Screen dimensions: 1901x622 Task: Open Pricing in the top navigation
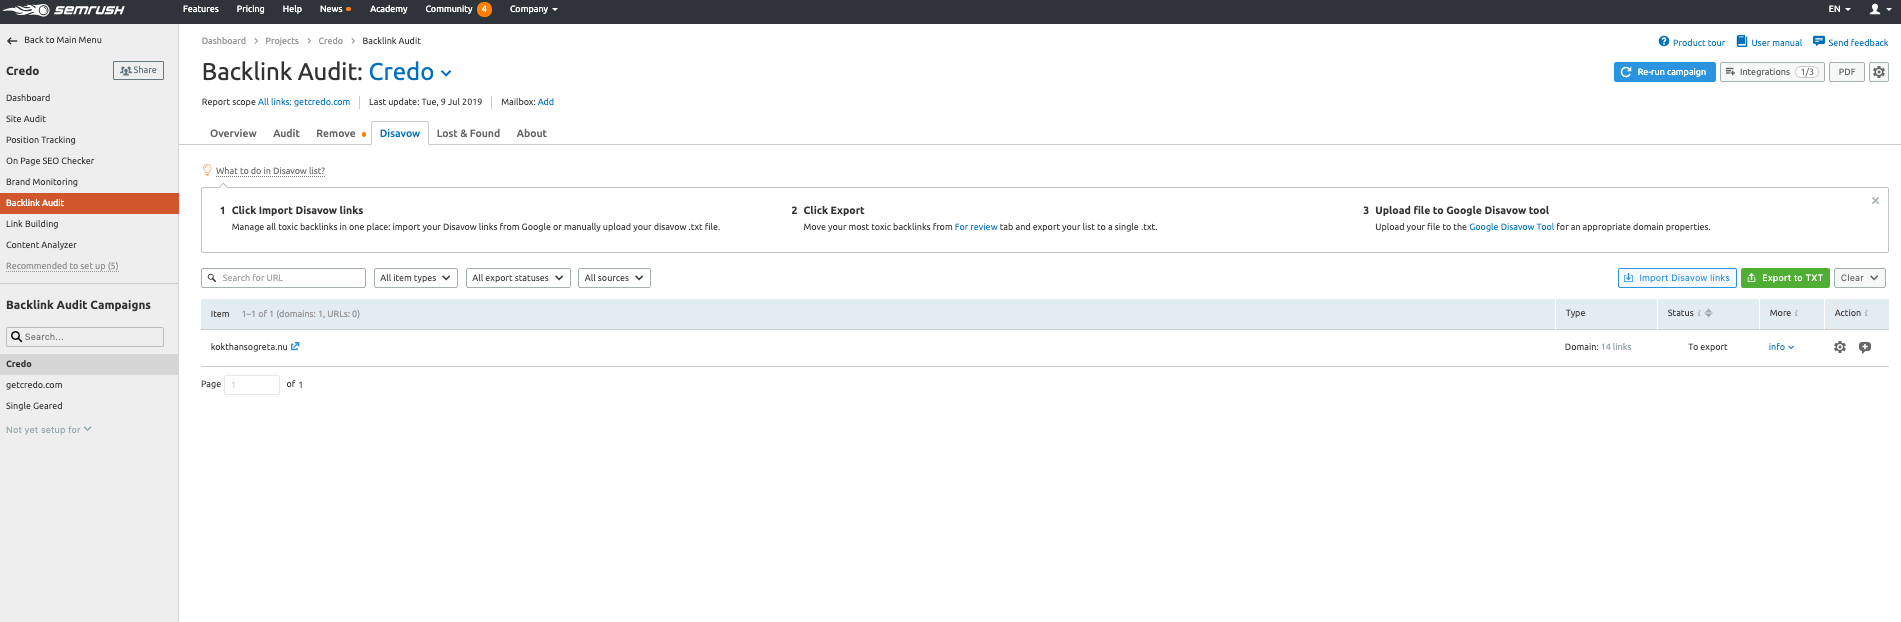click(x=250, y=9)
